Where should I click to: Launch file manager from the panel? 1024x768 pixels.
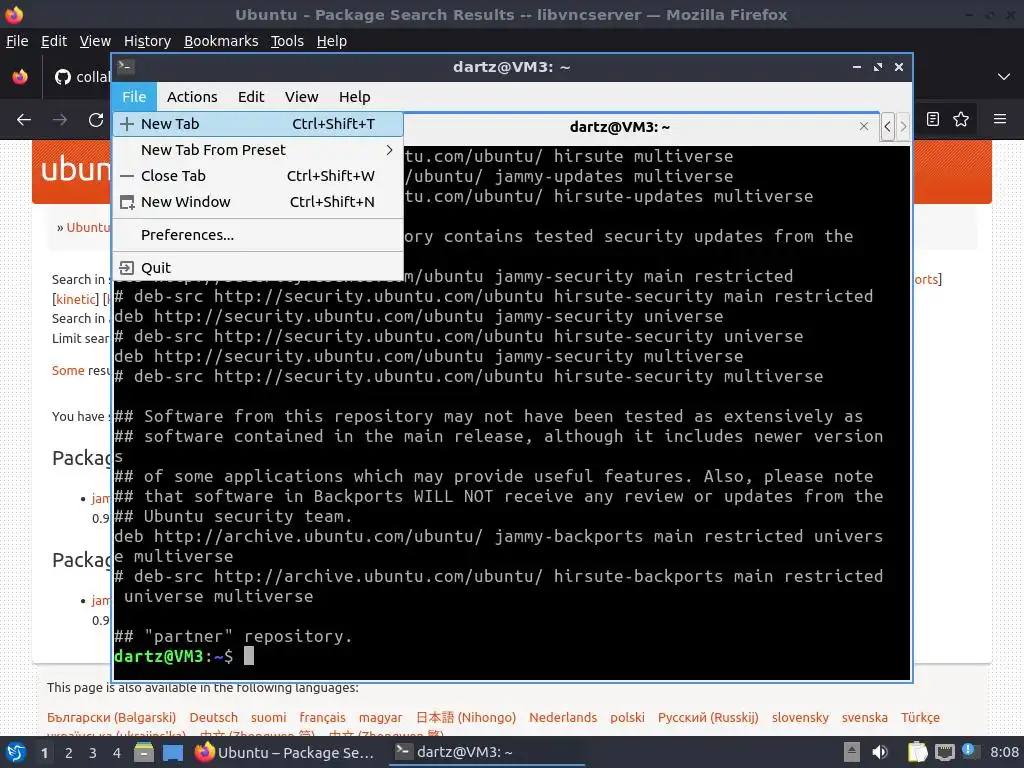[144, 752]
